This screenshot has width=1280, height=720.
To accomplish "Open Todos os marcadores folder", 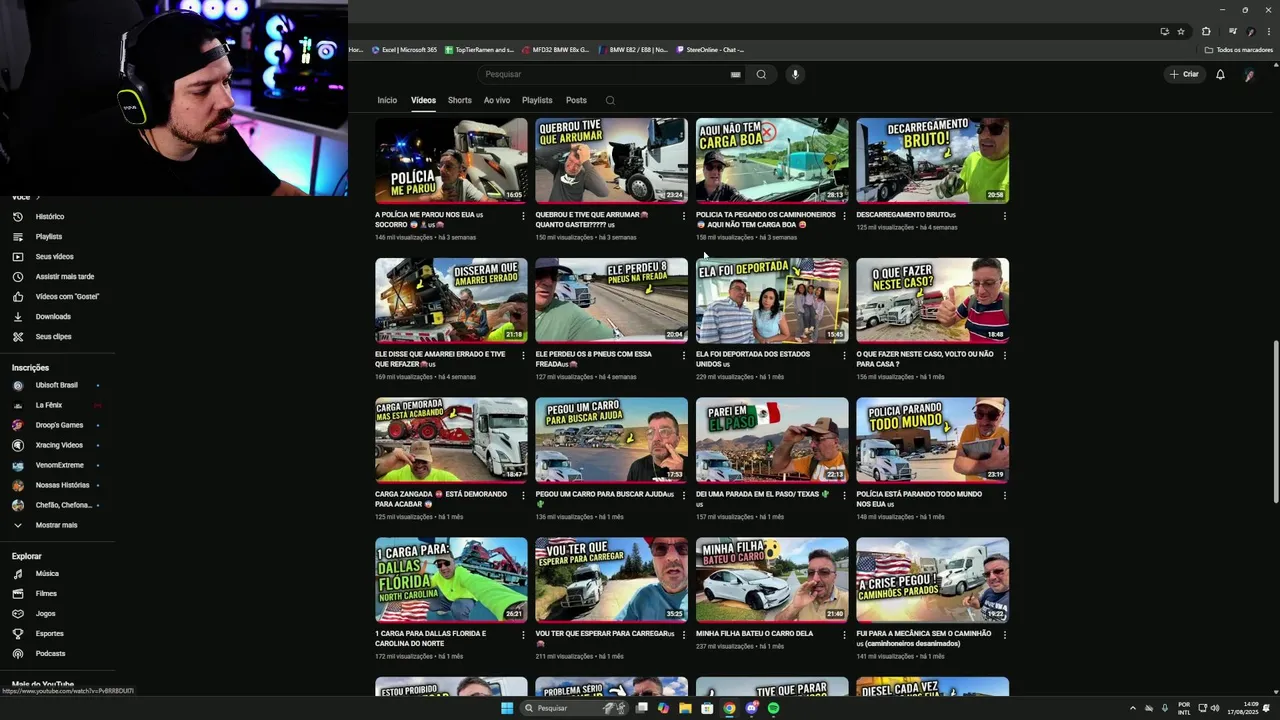I will 1239,50.
